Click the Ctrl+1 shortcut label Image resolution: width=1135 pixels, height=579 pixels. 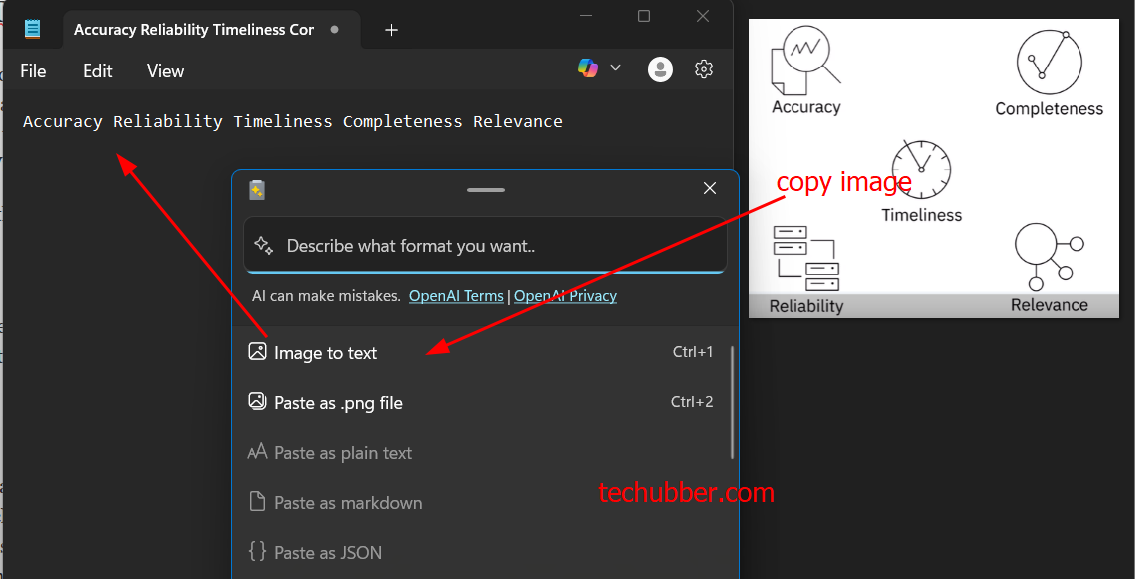click(693, 352)
